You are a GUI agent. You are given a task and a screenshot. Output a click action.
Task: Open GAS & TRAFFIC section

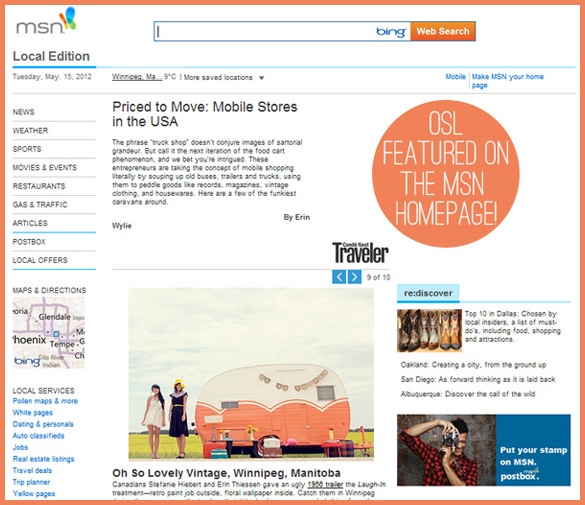pyautogui.click(x=40, y=204)
